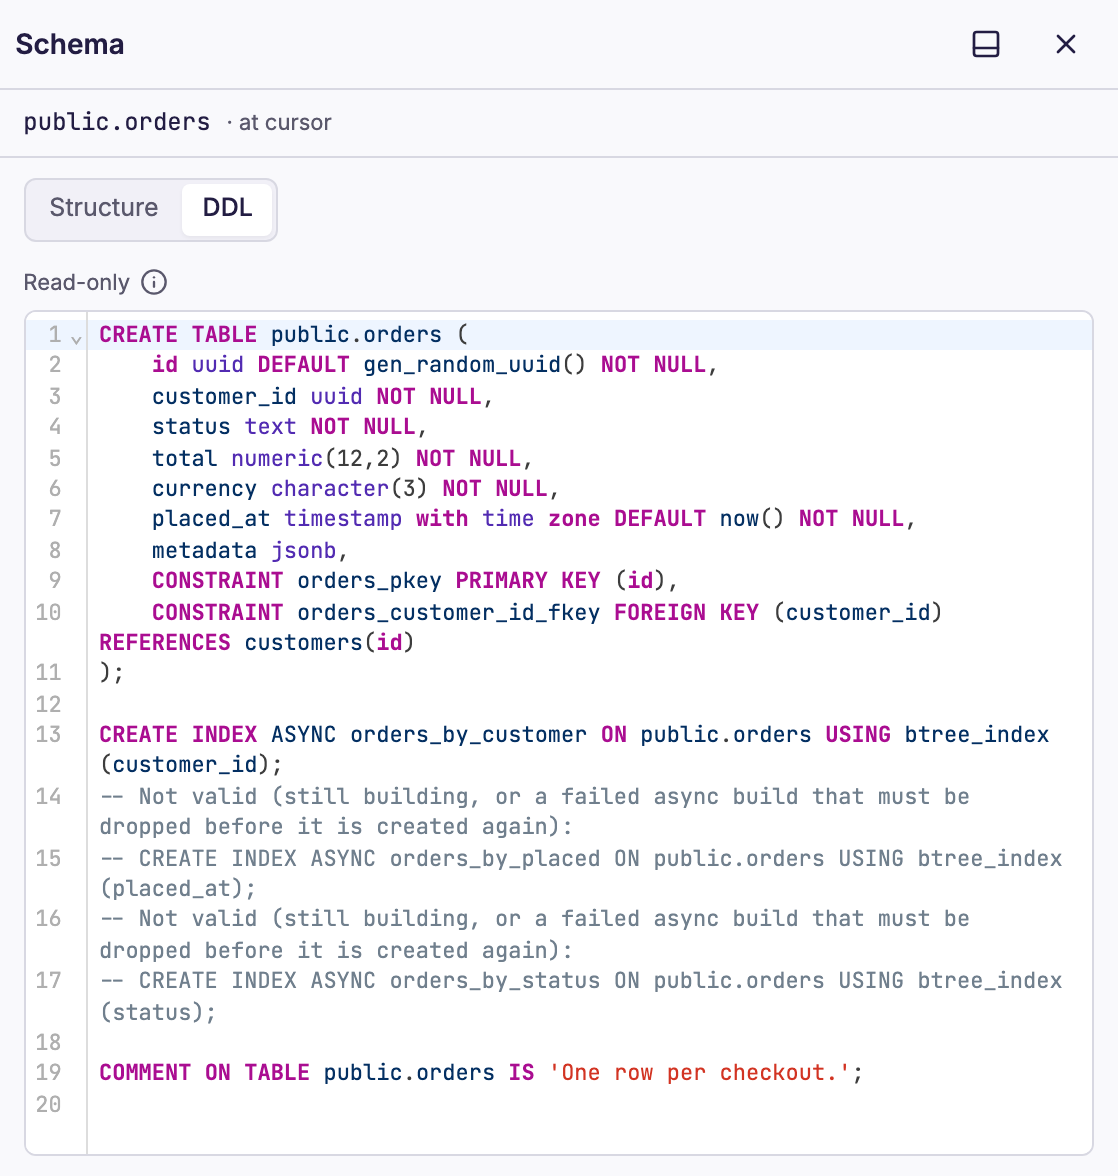Click 'jsonb' type on line 8

tap(304, 550)
